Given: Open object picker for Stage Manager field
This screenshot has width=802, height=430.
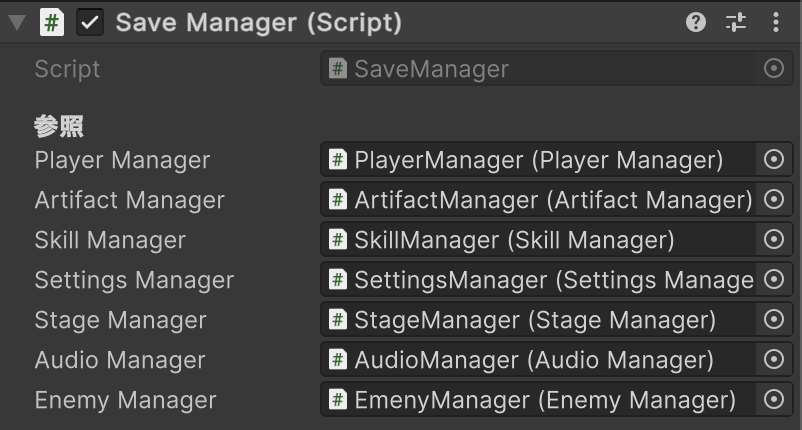Looking at the screenshot, I should point(774,319).
